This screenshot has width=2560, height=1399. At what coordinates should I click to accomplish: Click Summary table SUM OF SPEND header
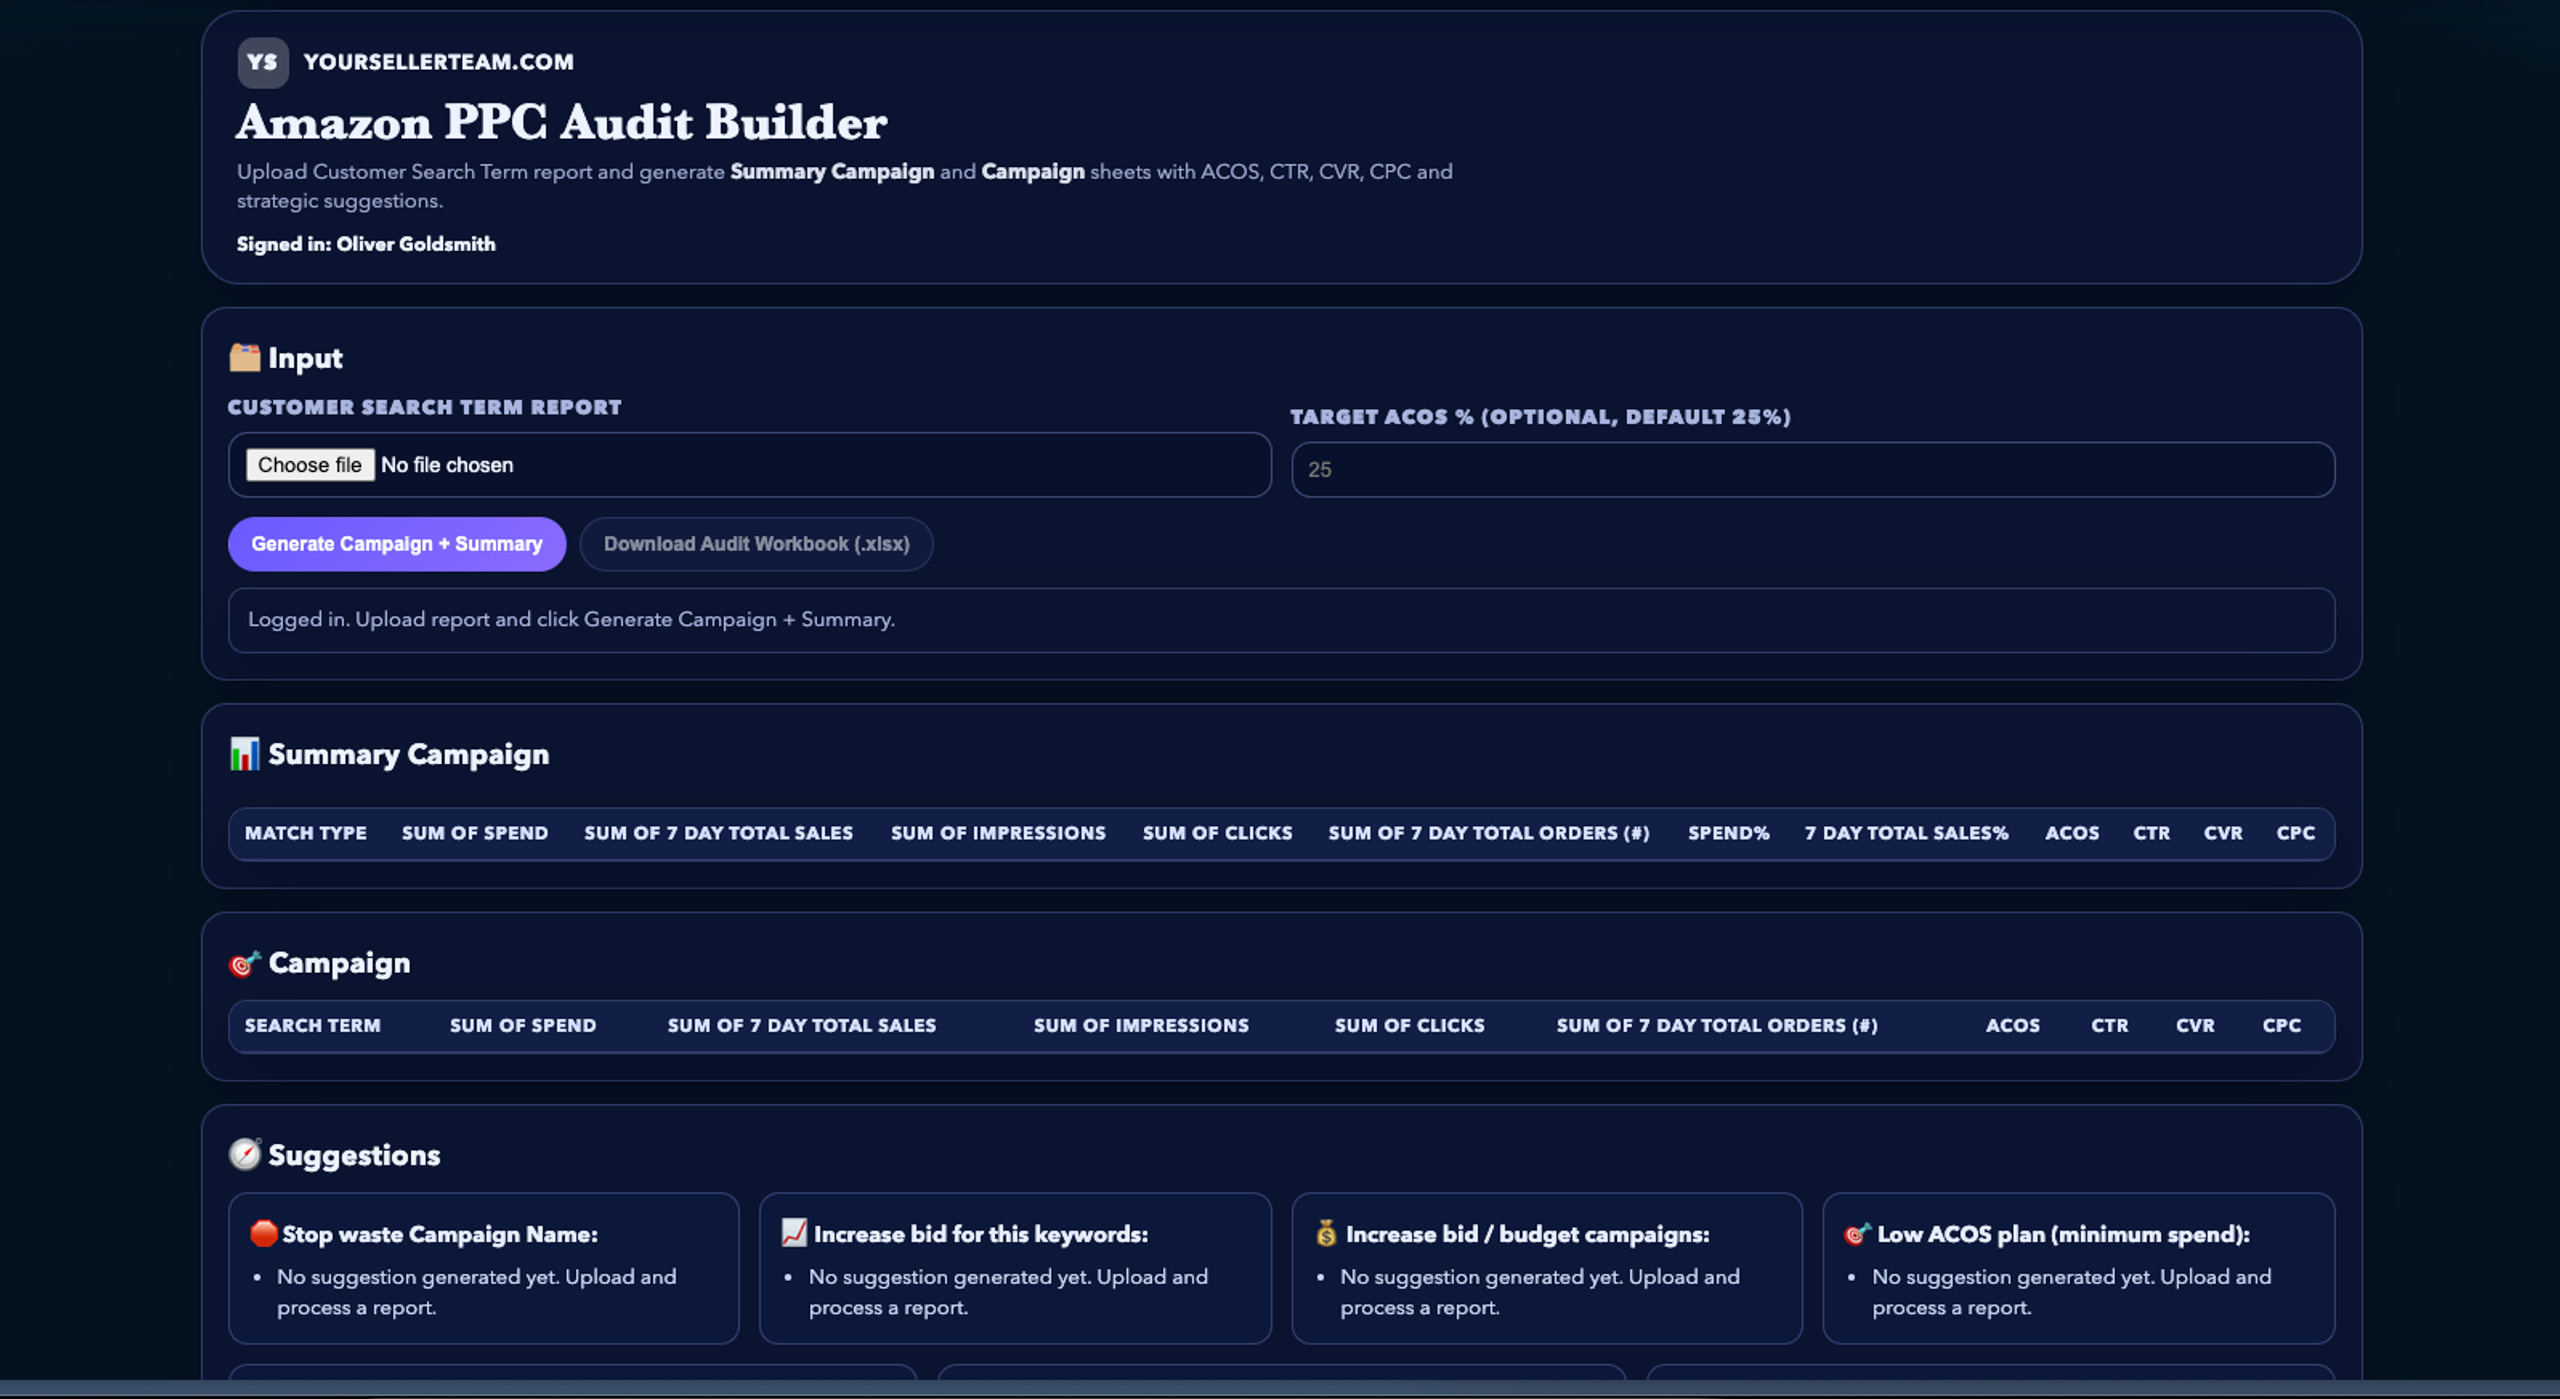point(475,833)
